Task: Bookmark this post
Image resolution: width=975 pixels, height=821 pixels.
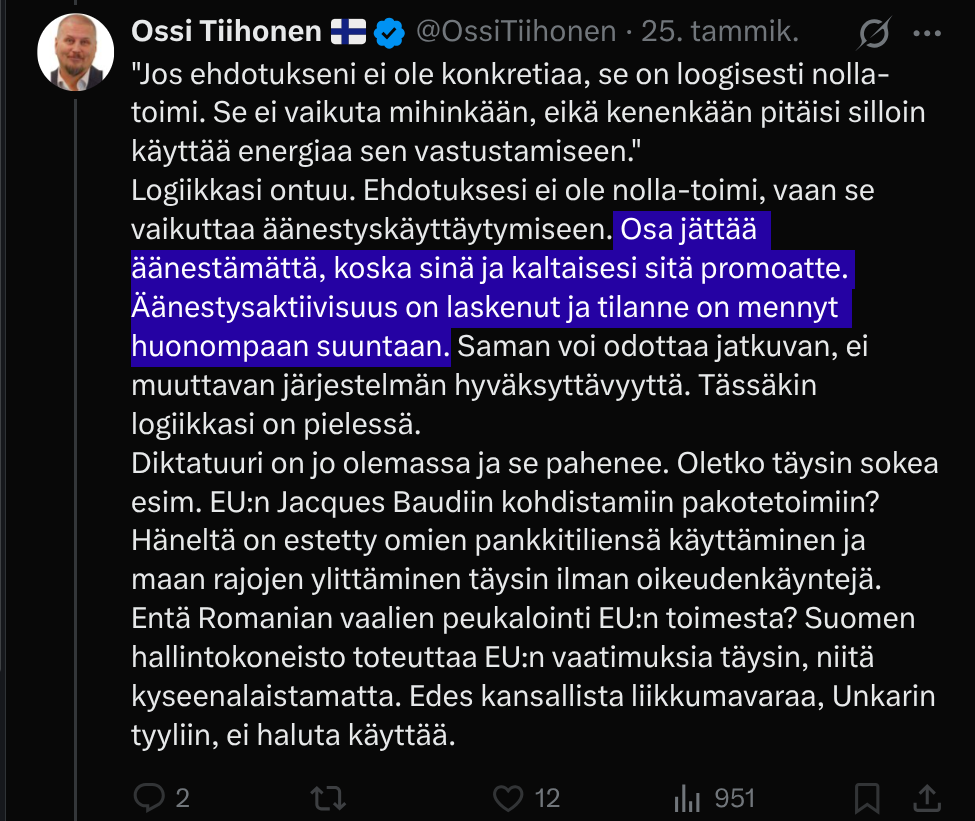Action: (x=867, y=797)
